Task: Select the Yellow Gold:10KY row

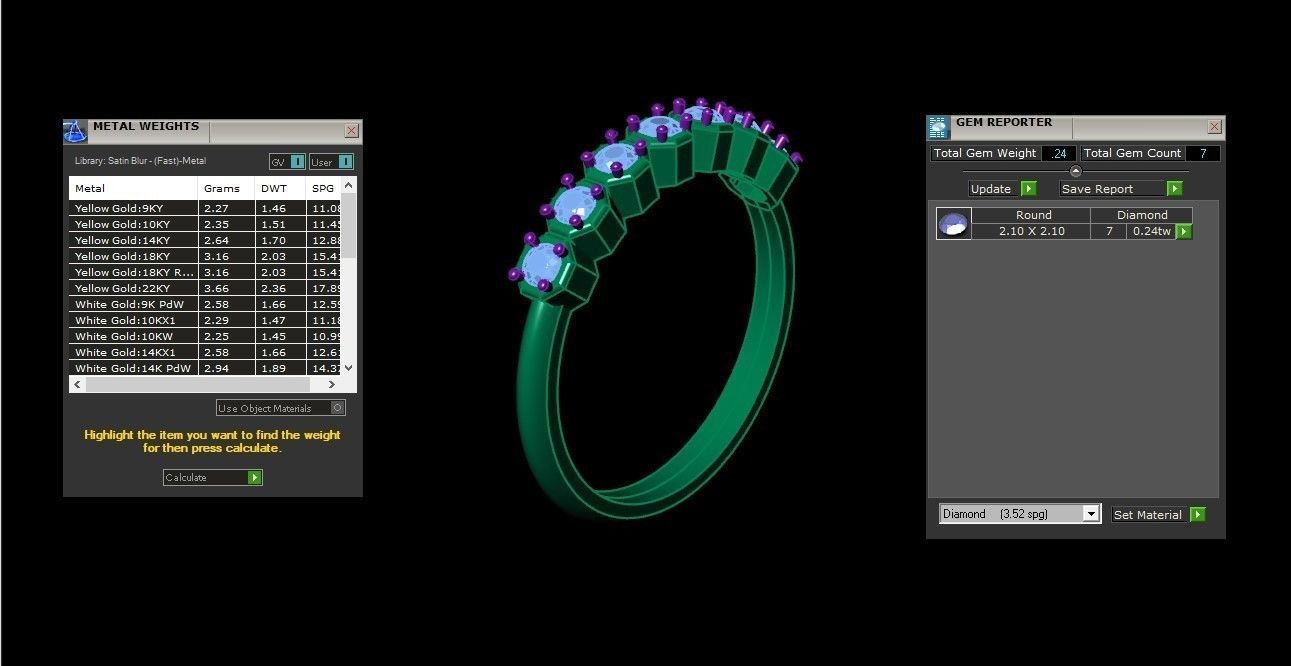Action: pos(205,225)
